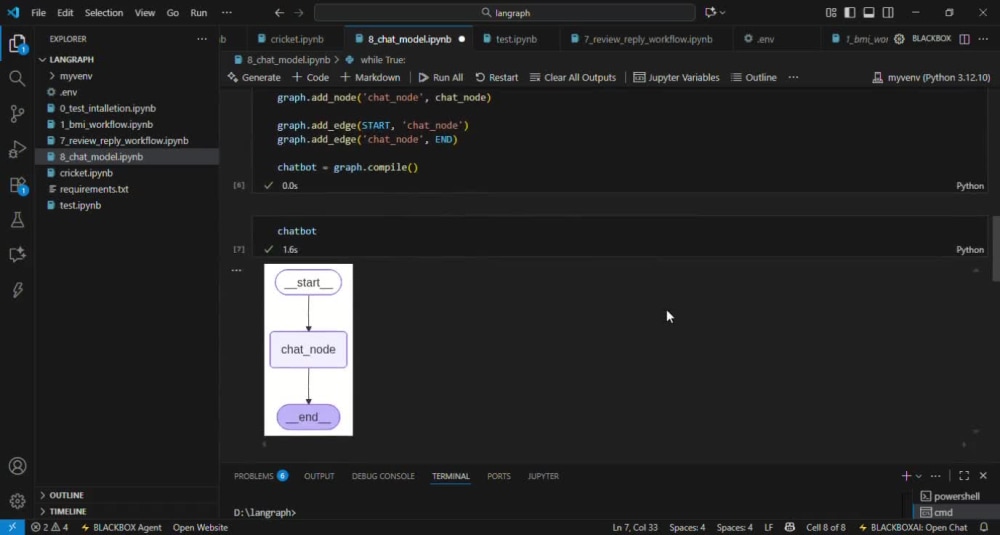Click the editor vertical scrollbar
Image resolution: width=1000 pixels, height=535 pixels.
pyautogui.click(x=996, y=249)
